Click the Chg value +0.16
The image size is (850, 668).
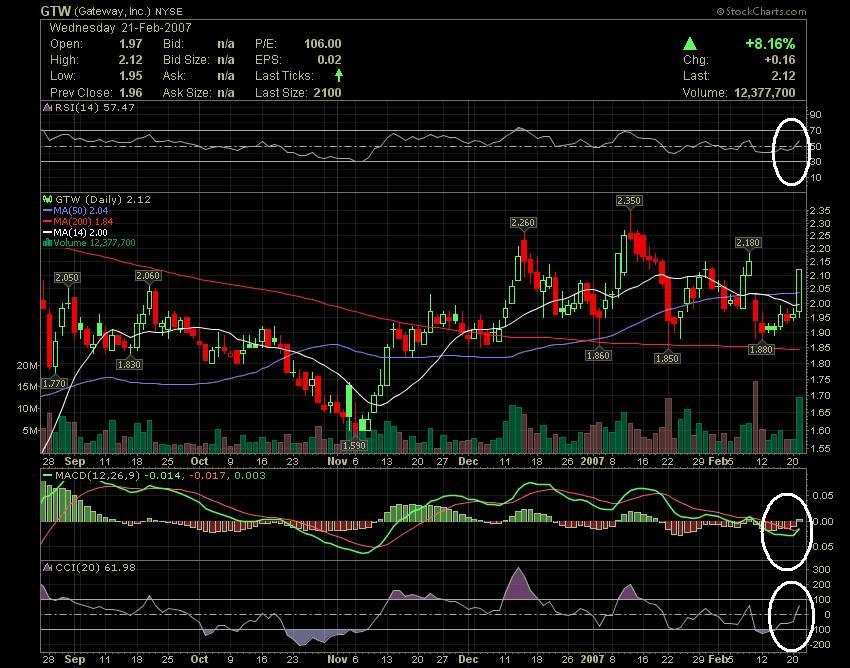pyautogui.click(x=780, y=60)
